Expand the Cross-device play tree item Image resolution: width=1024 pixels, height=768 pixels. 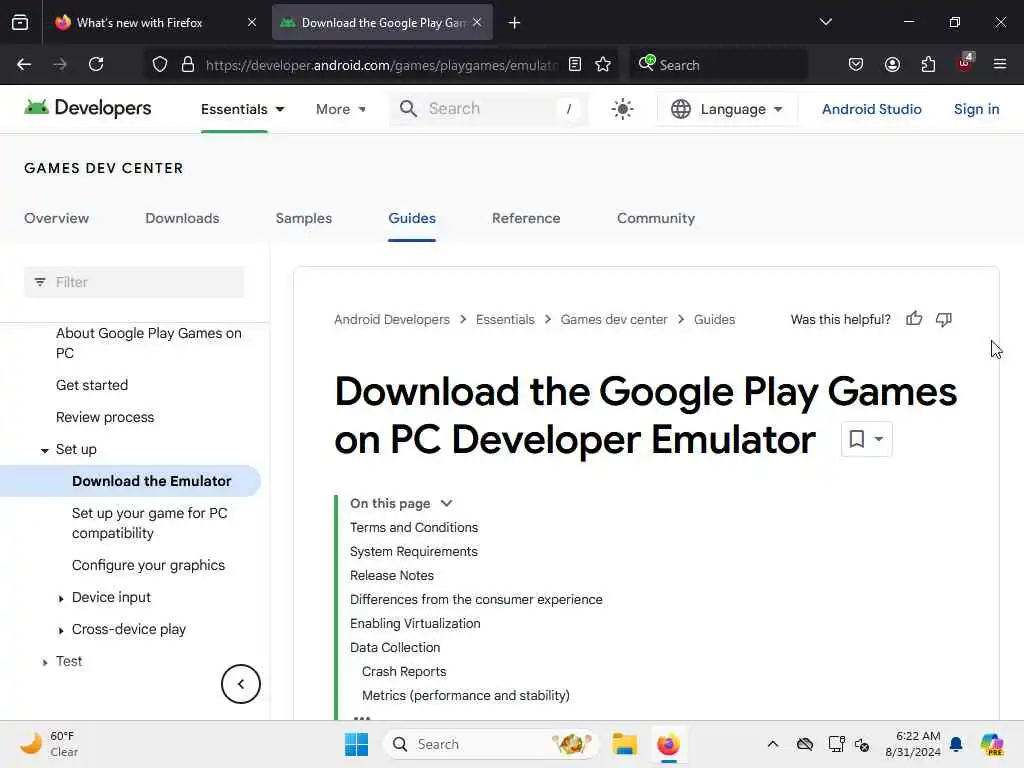pos(61,630)
